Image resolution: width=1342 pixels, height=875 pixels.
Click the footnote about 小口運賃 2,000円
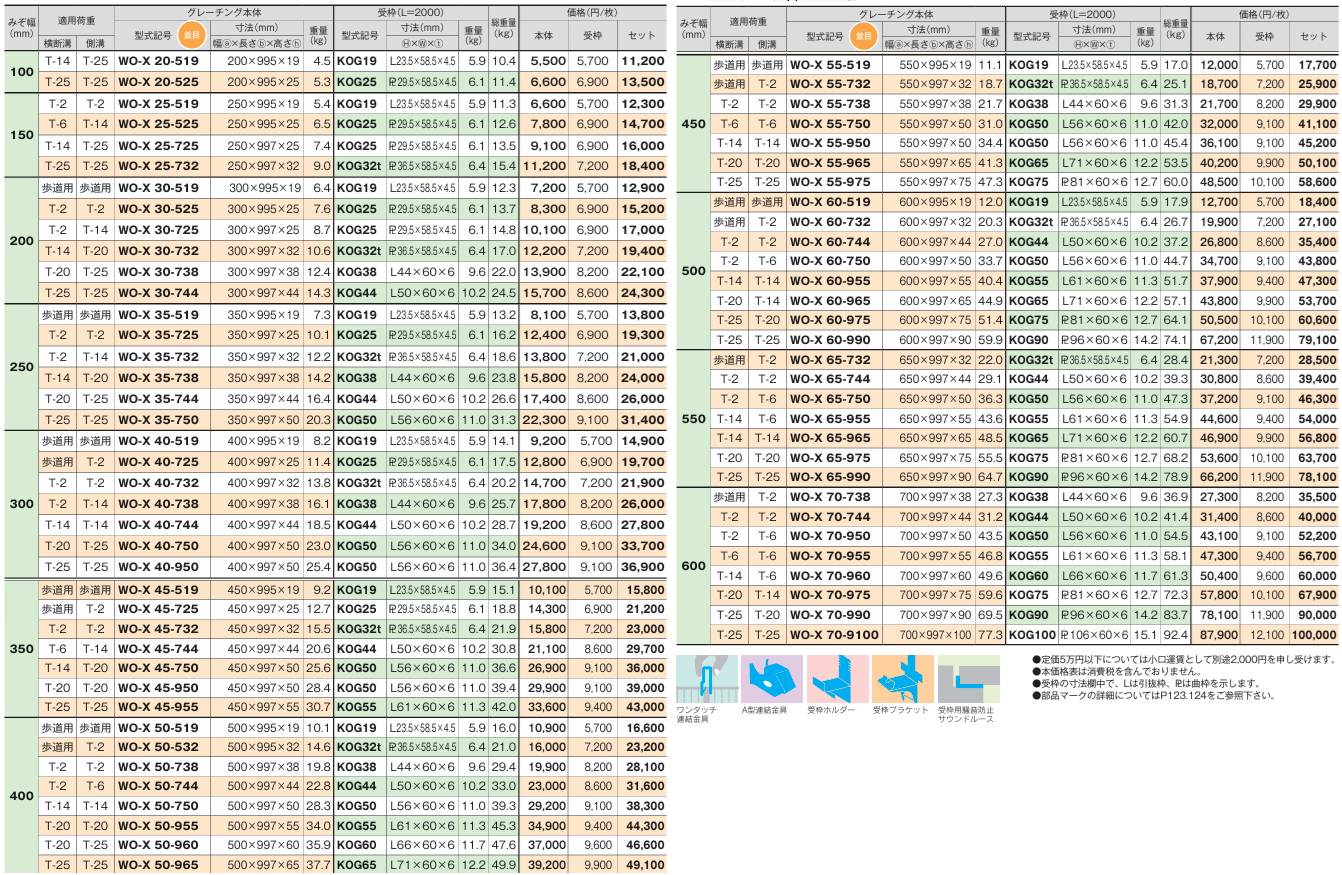(x=1183, y=659)
